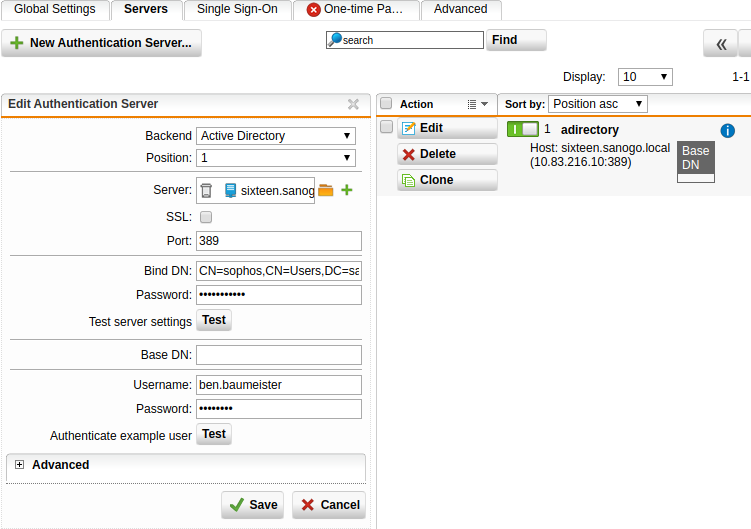The height and width of the screenshot is (529, 751).
Task: Click Host: sixteen.sanogo.local text
Action: click(x=600, y=148)
